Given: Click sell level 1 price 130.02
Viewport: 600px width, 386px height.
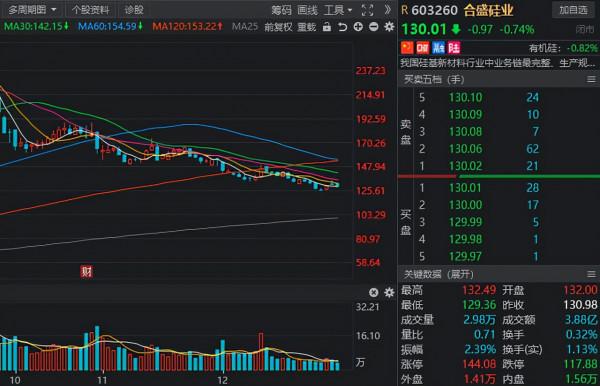Looking at the screenshot, I should pos(465,166).
